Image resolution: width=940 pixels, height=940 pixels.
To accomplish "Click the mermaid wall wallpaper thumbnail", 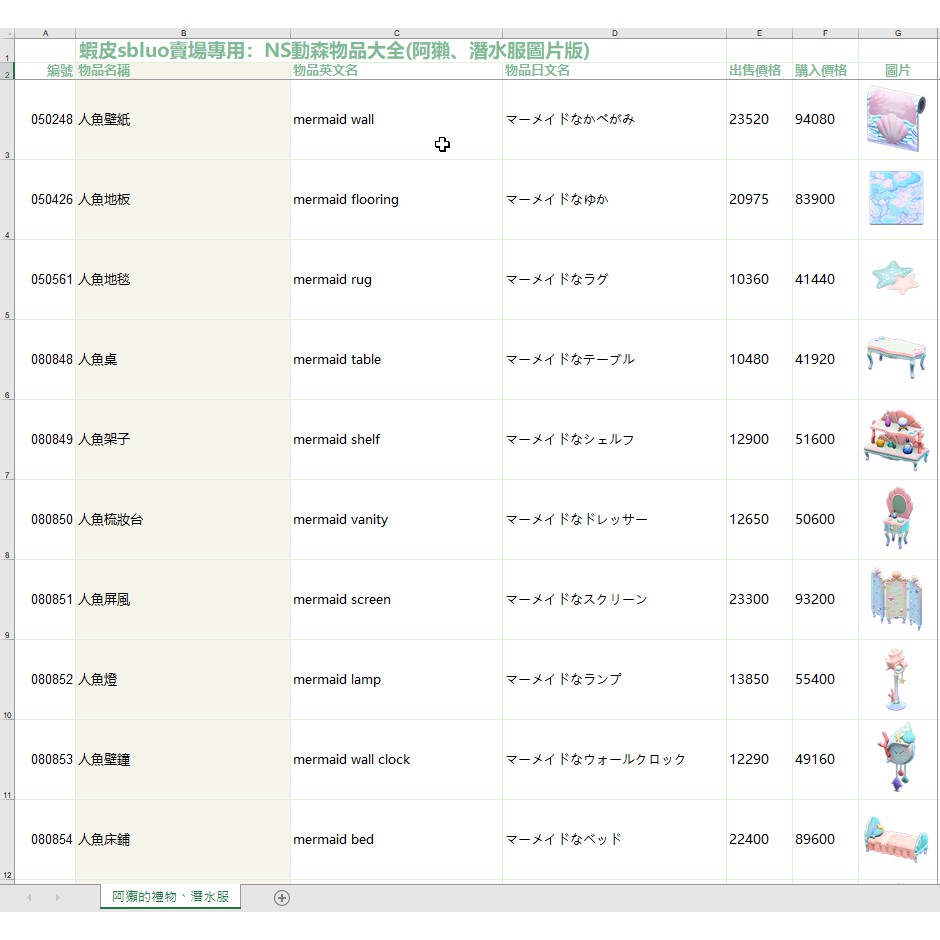I will tap(897, 119).
